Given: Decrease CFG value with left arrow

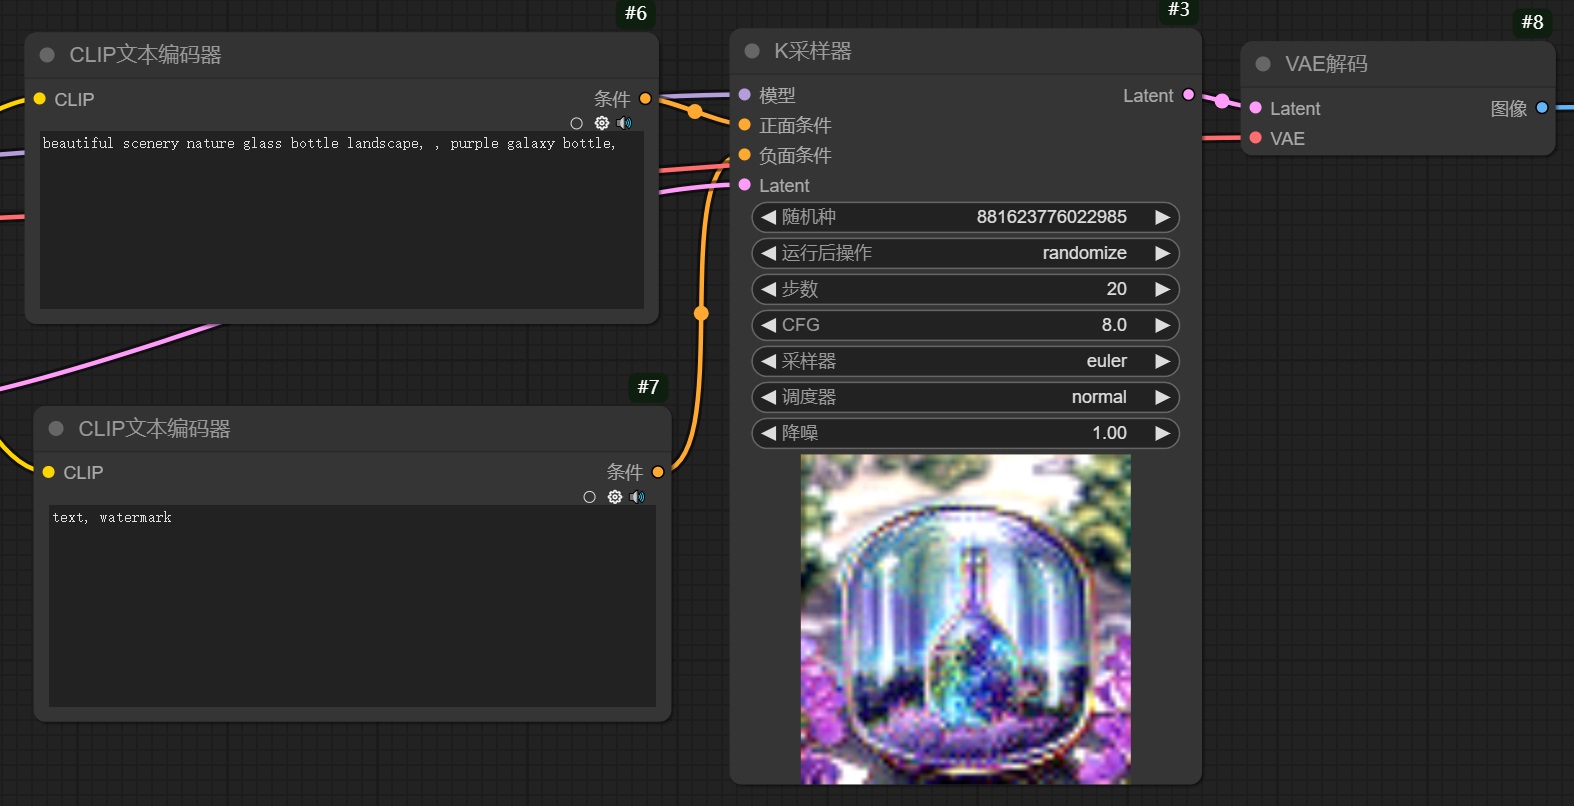Looking at the screenshot, I should [768, 325].
